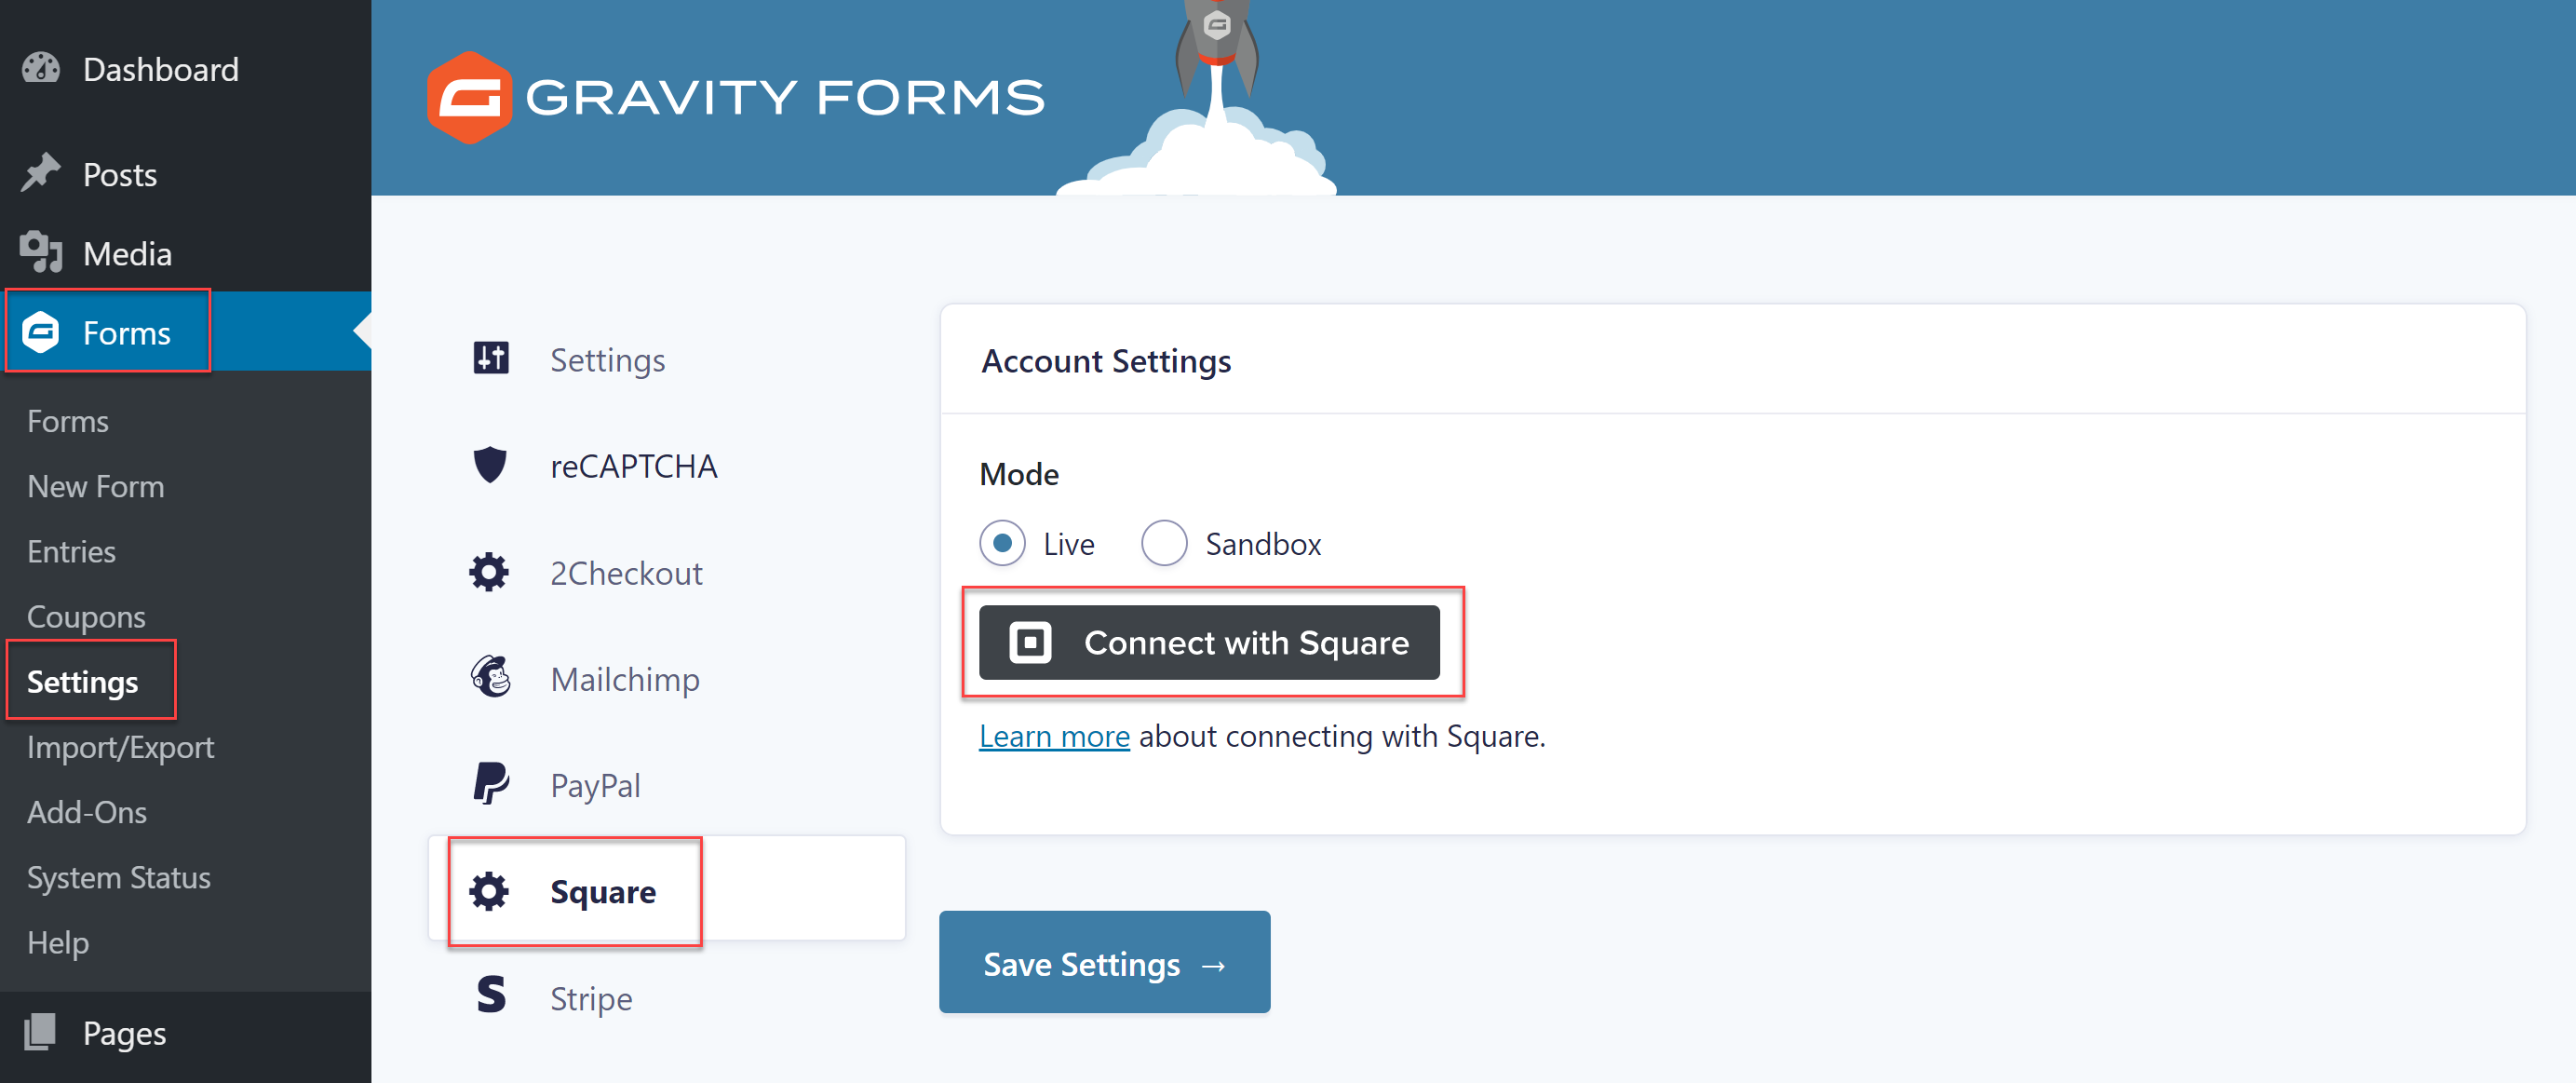Screen dimensions: 2576x1083
Task: Open the Stripe S icon
Action: (x=490, y=996)
